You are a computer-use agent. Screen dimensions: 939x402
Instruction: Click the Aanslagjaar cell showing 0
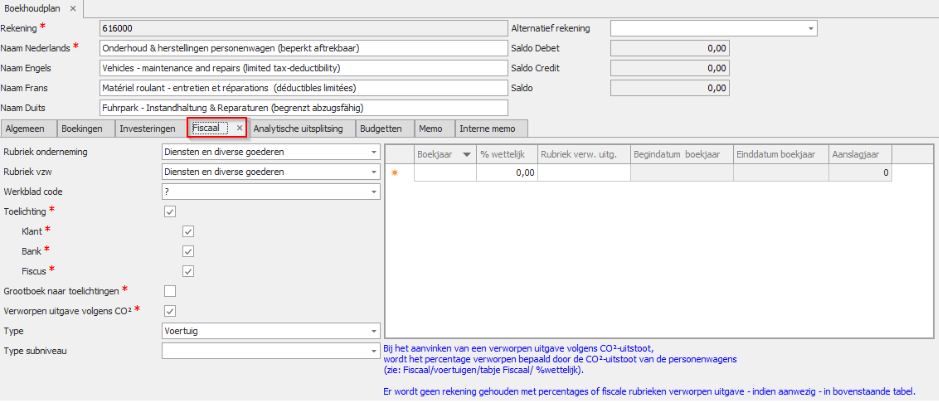tap(860, 173)
